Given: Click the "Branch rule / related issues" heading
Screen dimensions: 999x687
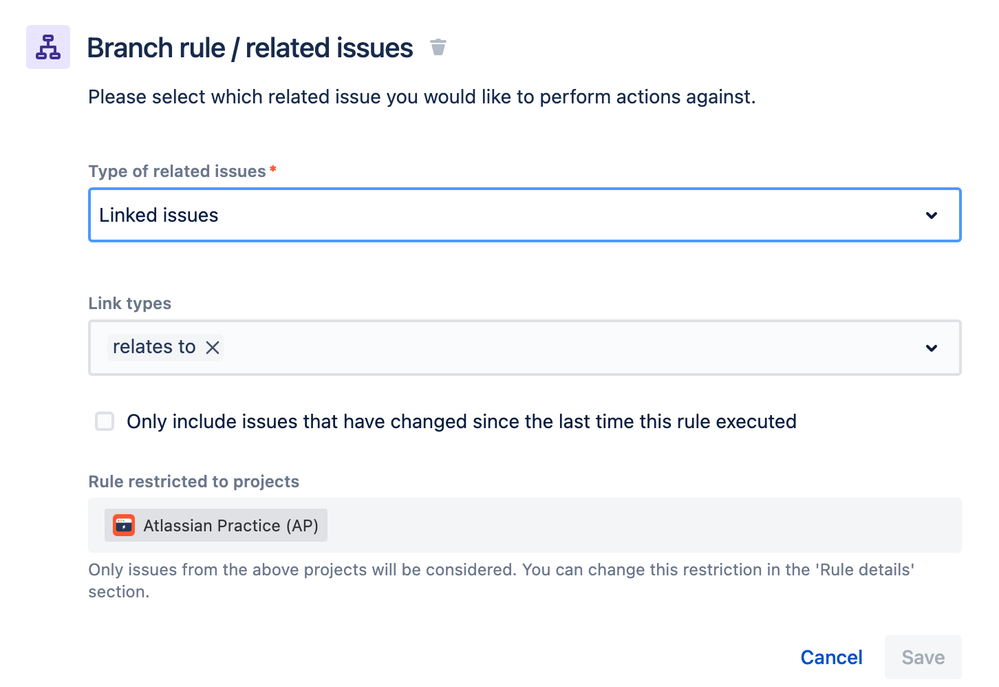Looking at the screenshot, I should 250,48.
